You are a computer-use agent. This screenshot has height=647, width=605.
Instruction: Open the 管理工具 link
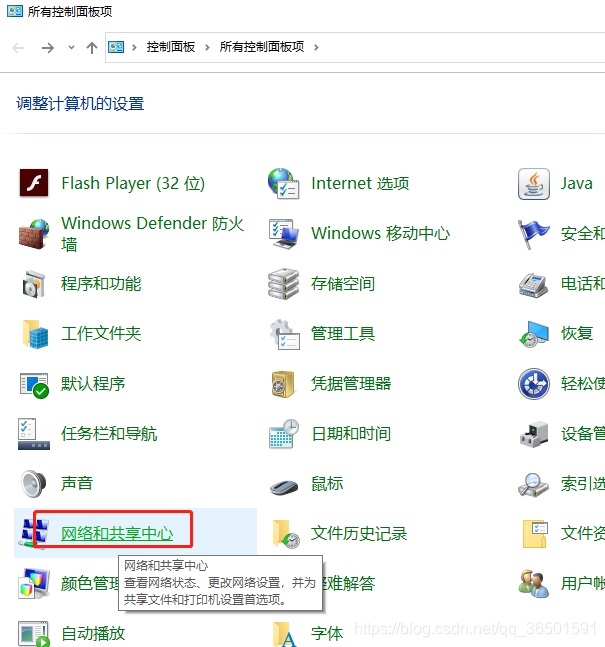343,334
